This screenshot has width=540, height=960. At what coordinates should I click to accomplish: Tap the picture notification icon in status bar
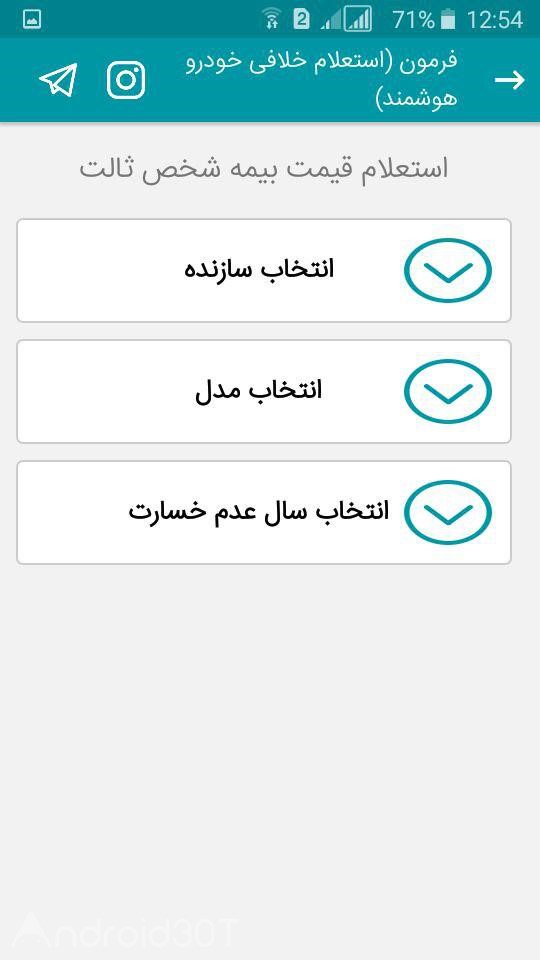(x=32, y=20)
